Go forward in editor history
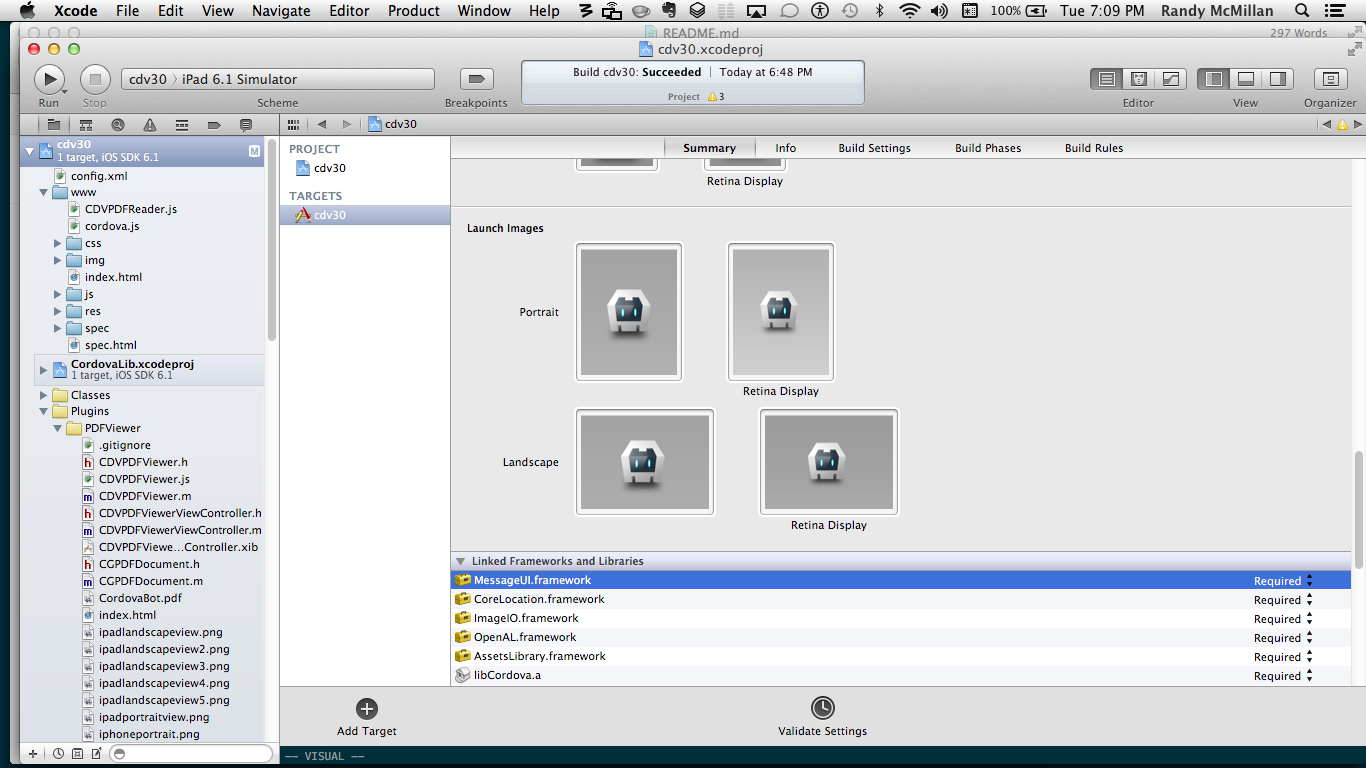 347,125
